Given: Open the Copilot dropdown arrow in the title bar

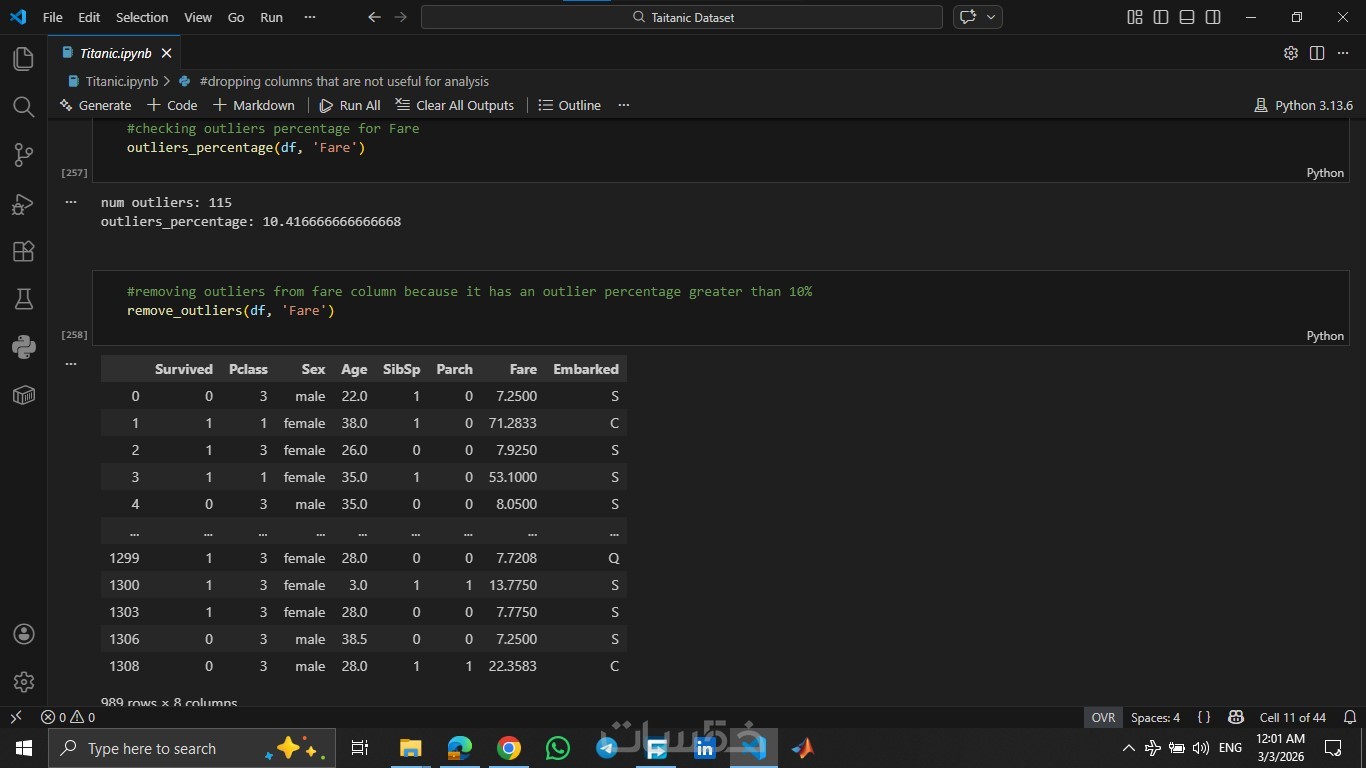Looking at the screenshot, I should click(x=991, y=17).
